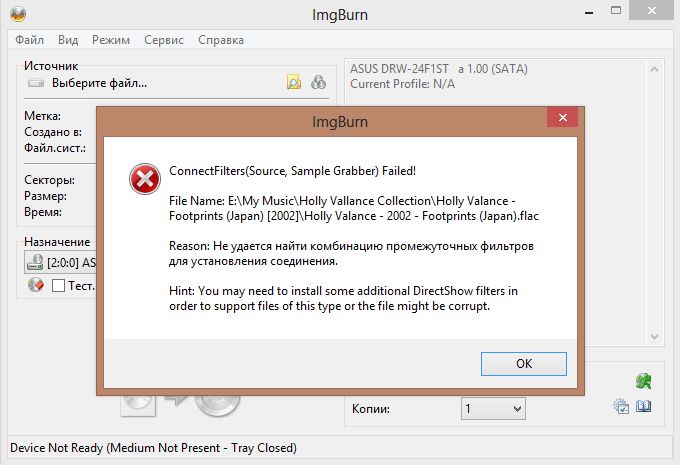This screenshot has height=465, width=680.
Task: Expand the destination drive combo box
Action: tap(60, 262)
